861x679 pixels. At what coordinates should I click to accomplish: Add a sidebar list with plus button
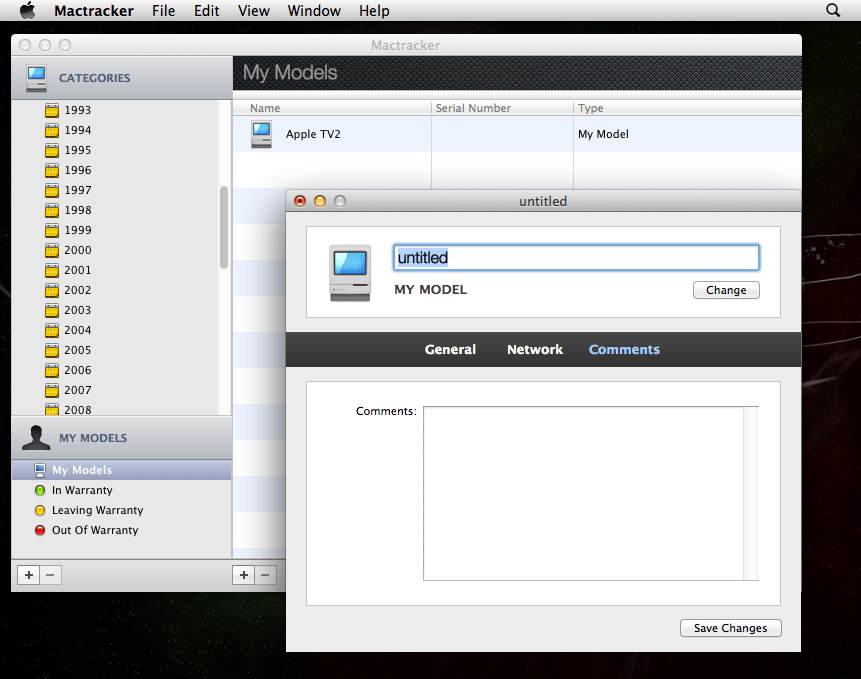[29, 575]
